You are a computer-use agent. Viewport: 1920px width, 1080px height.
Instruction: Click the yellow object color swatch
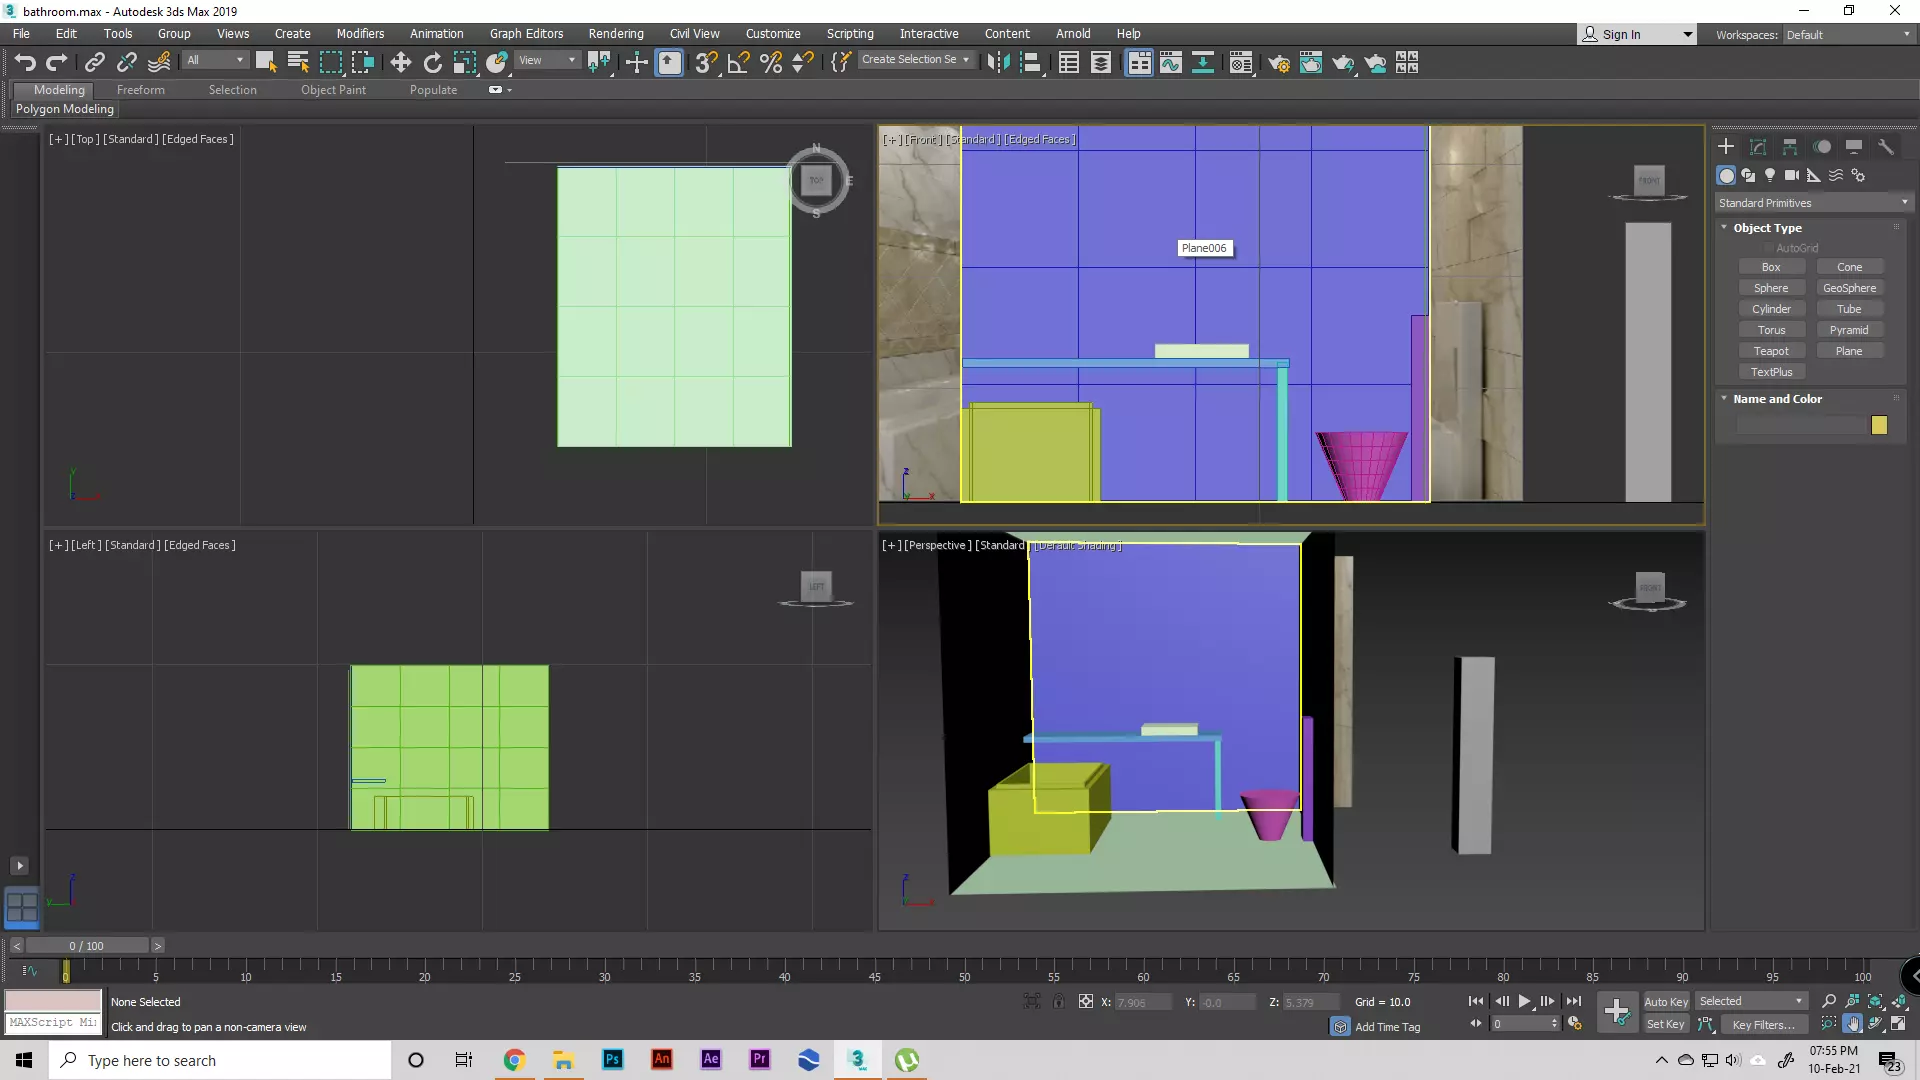click(1879, 425)
